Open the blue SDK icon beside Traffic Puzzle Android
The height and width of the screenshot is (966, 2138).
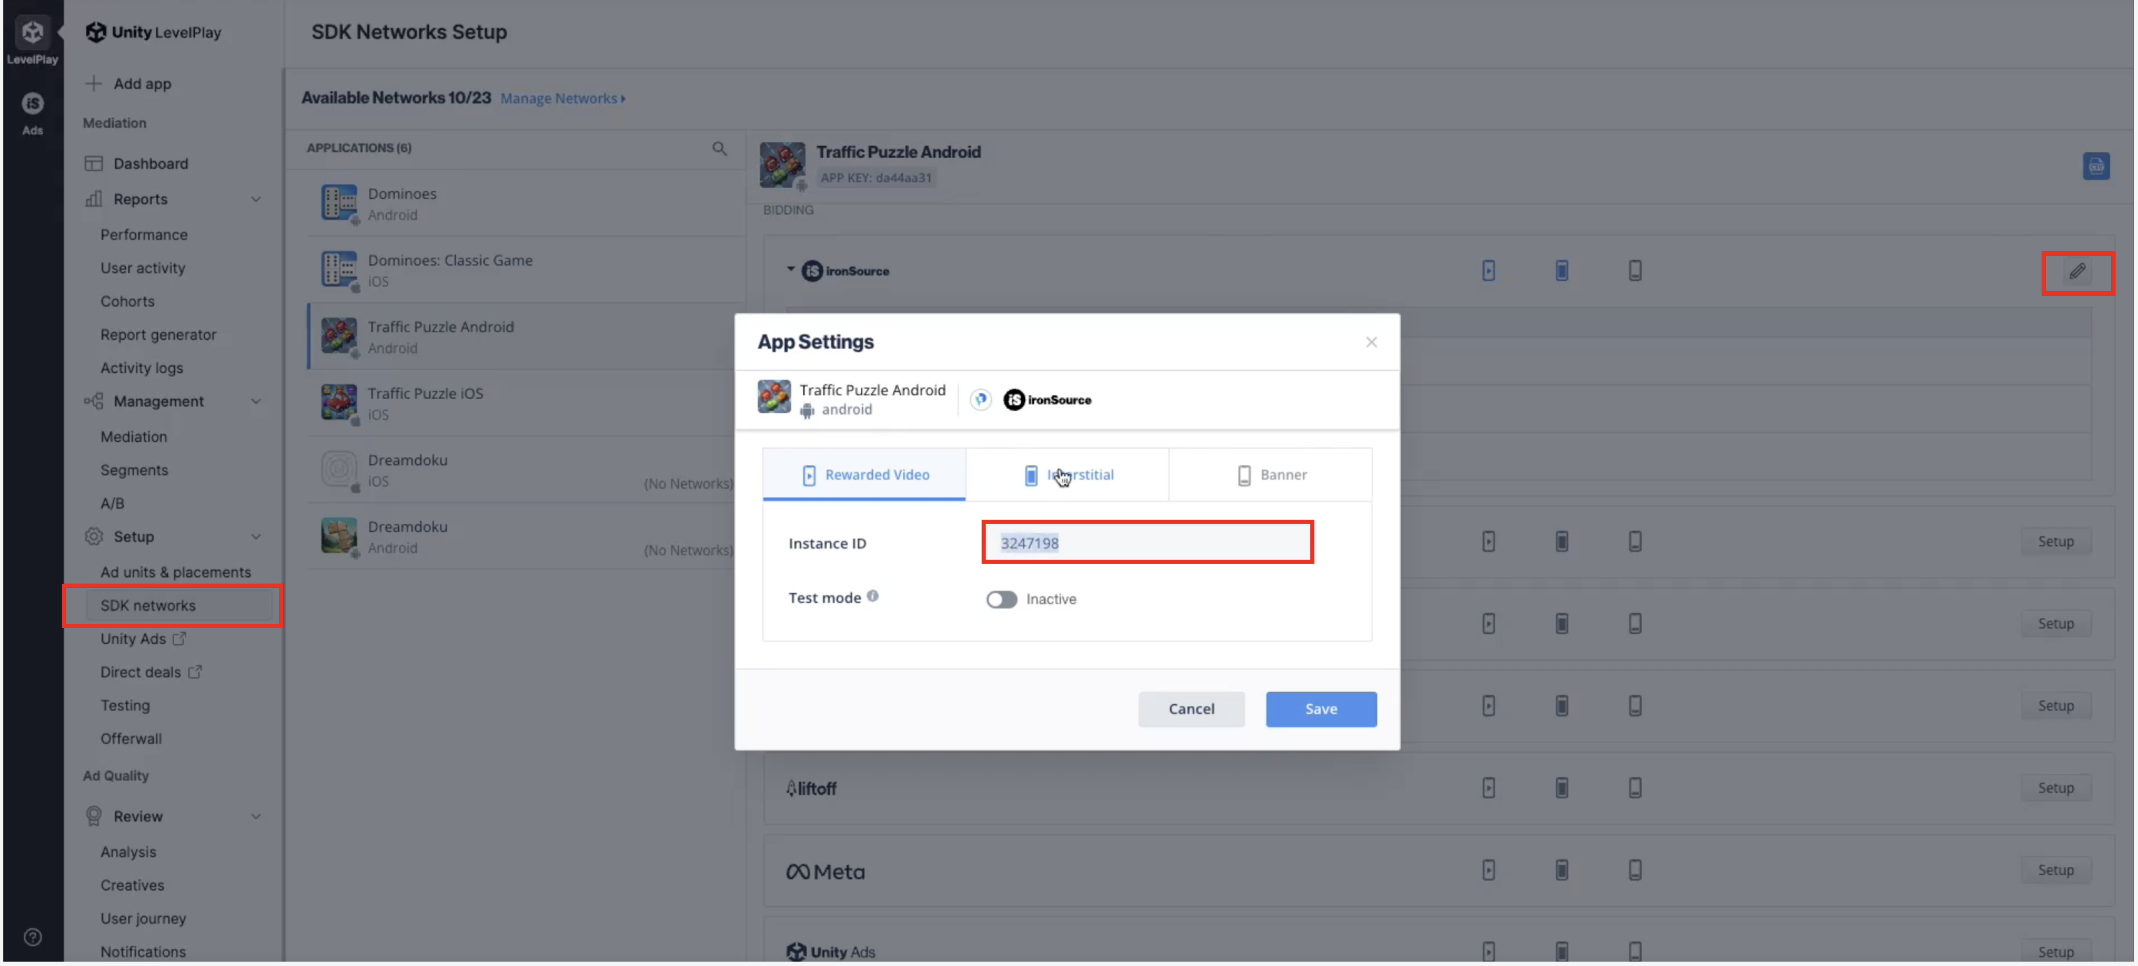[2096, 166]
